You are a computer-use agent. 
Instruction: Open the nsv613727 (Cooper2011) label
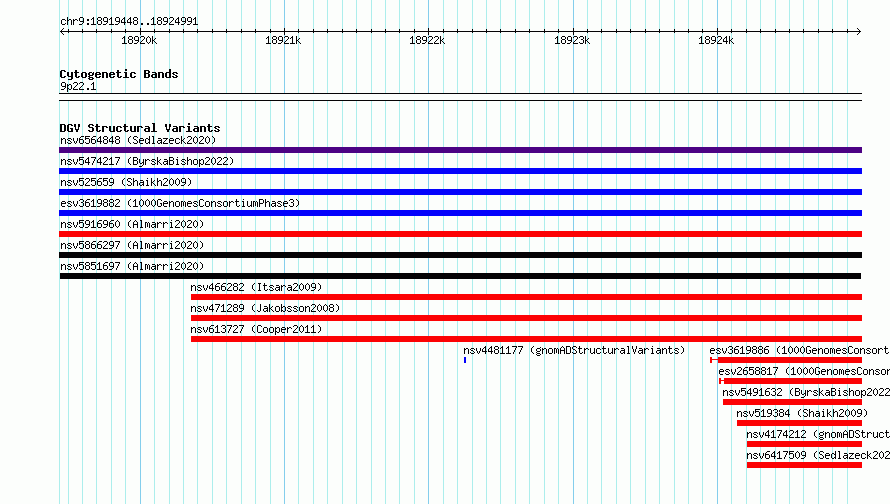[x=256, y=329]
